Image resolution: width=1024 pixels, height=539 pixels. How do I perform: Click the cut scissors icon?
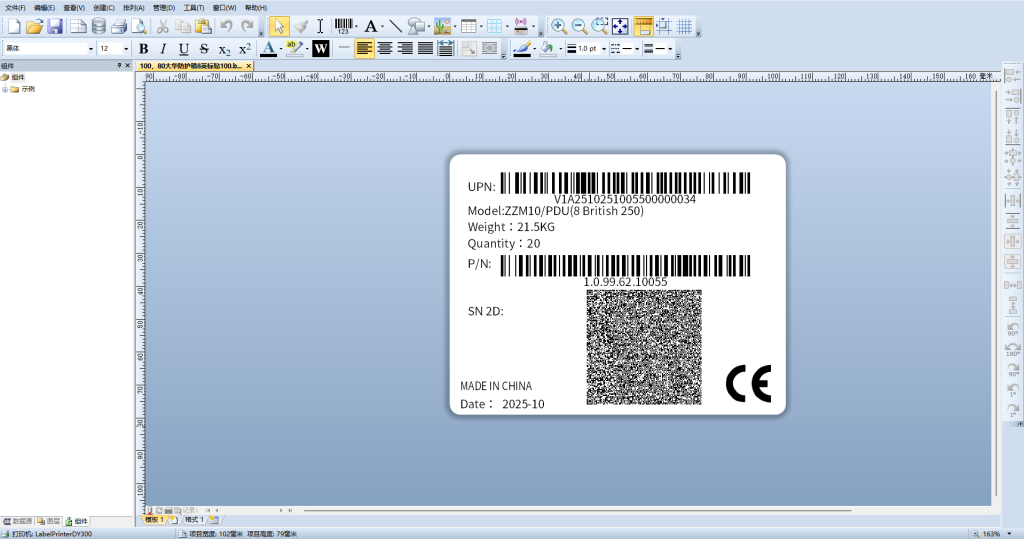tap(163, 26)
